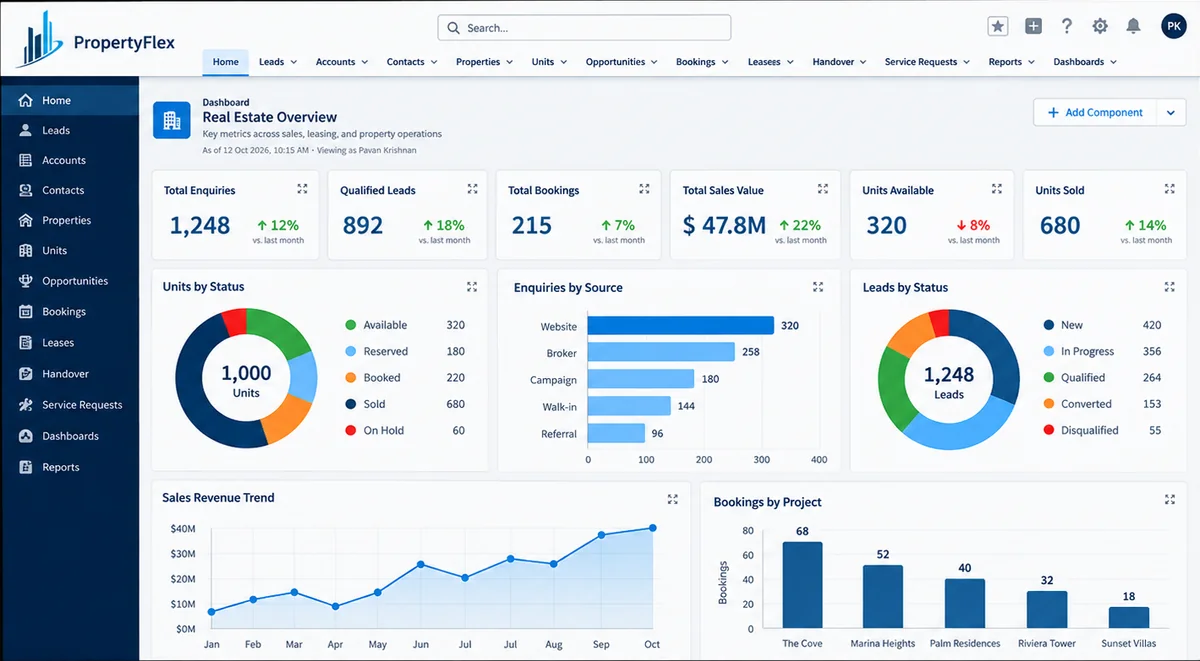Go to Home in the sidebar
Viewport: 1200px width, 661px height.
point(70,100)
